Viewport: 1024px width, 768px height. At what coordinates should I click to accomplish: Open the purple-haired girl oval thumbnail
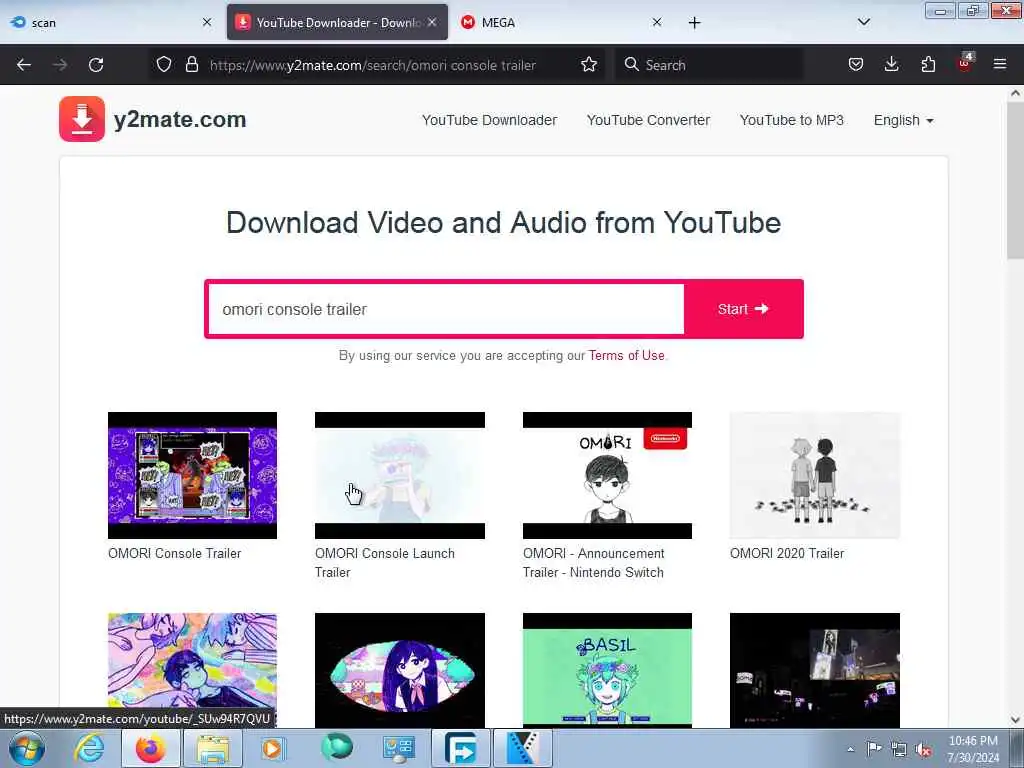pyautogui.click(x=400, y=669)
